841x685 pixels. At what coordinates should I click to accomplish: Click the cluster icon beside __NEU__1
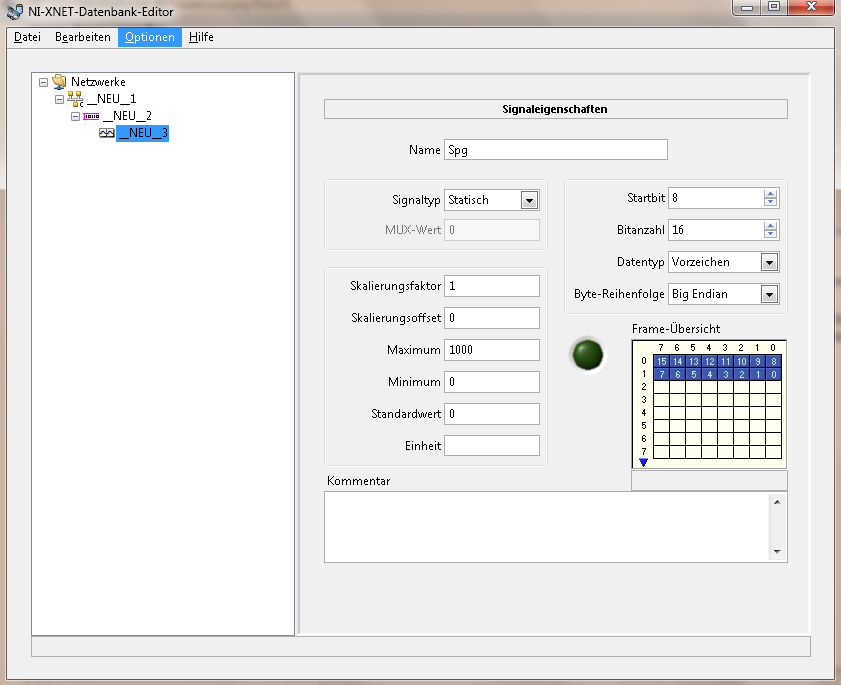click(x=75, y=99)
